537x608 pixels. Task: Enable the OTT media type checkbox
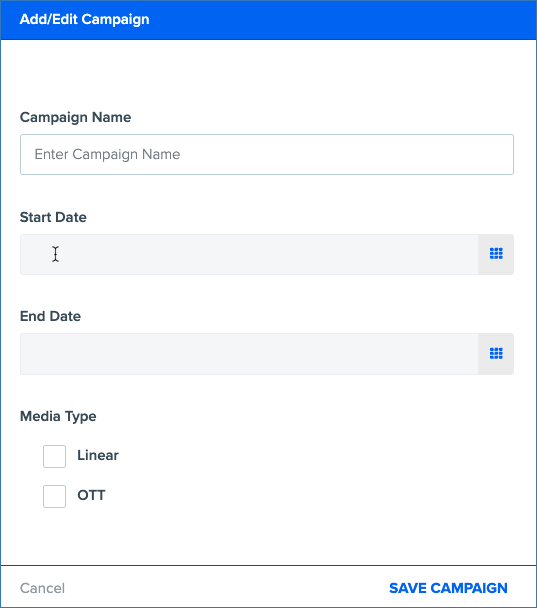[54, 496]
